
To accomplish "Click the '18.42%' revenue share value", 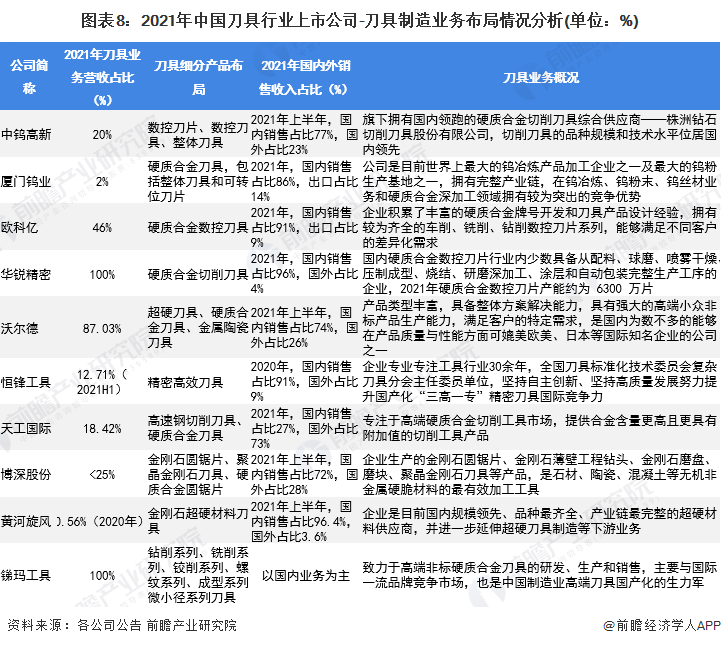I will 102,429.
